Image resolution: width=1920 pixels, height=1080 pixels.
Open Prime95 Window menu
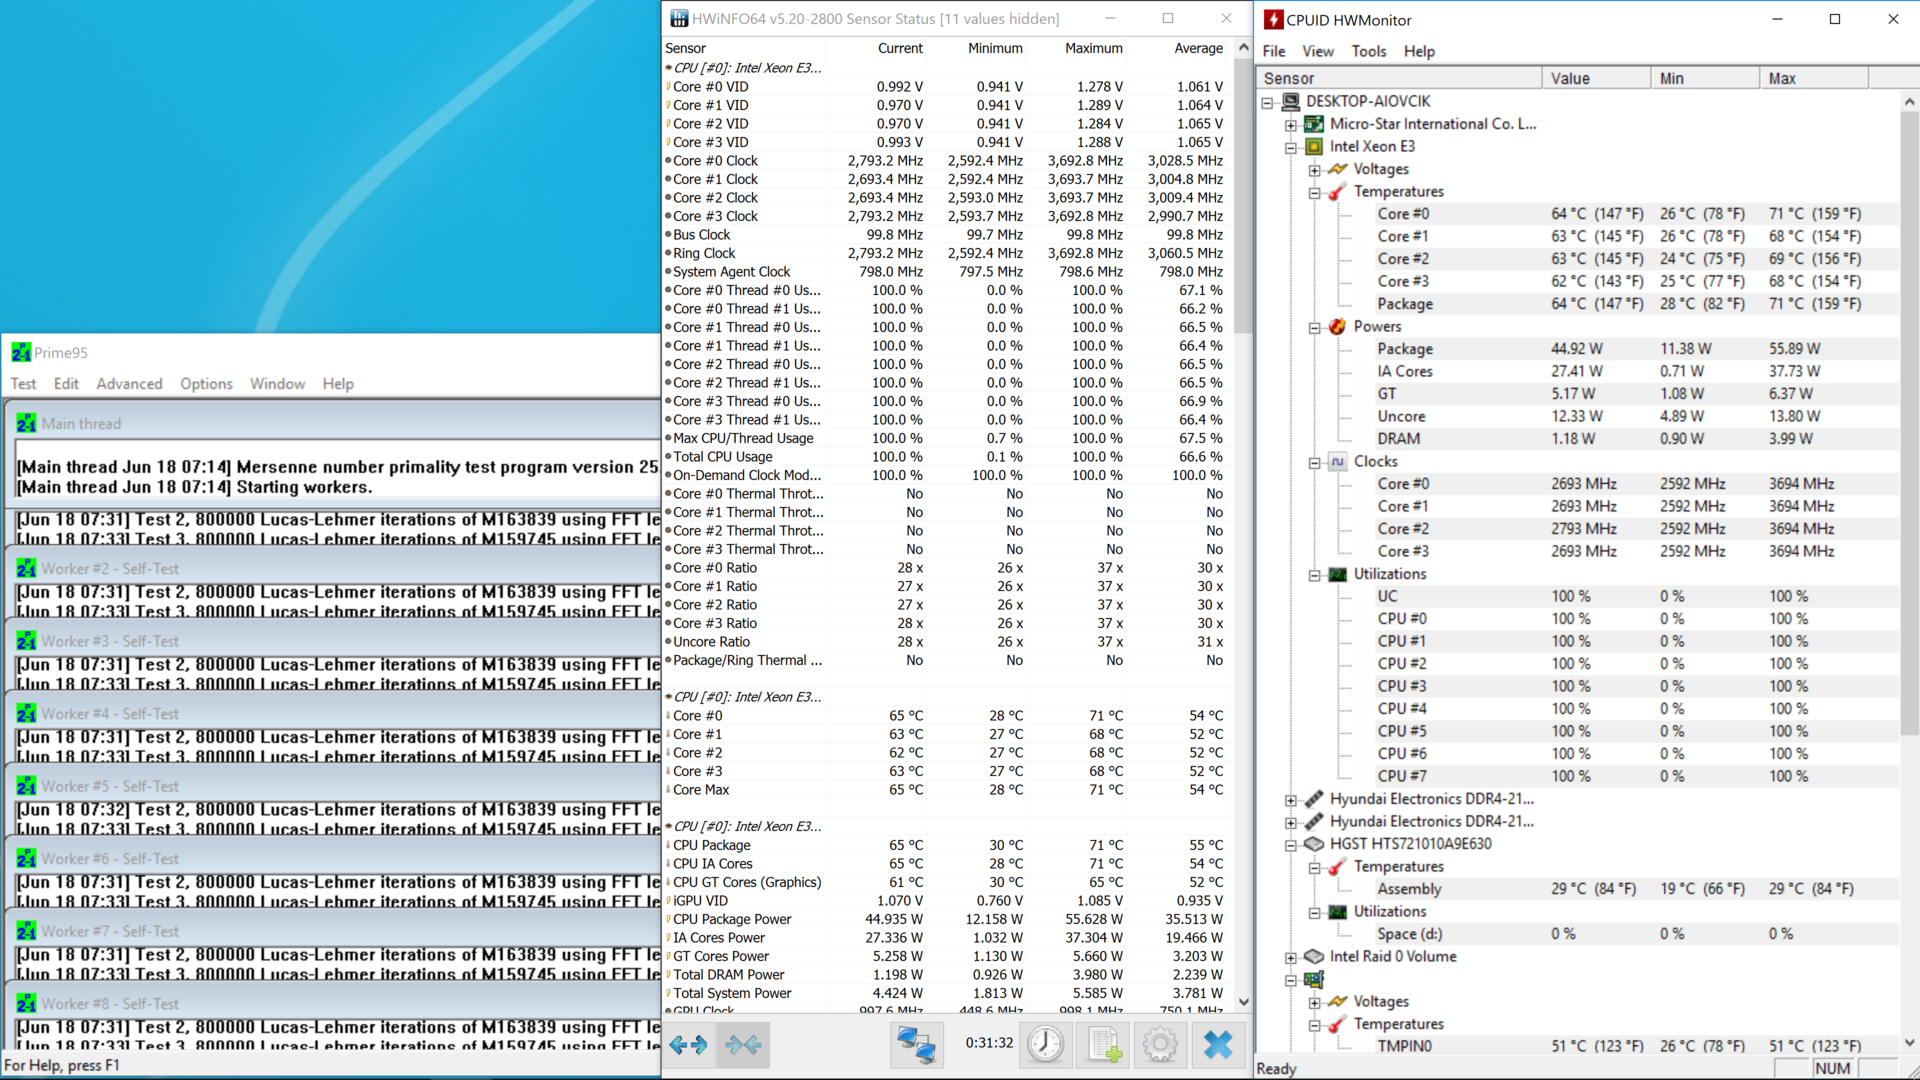tap(277, 384)
